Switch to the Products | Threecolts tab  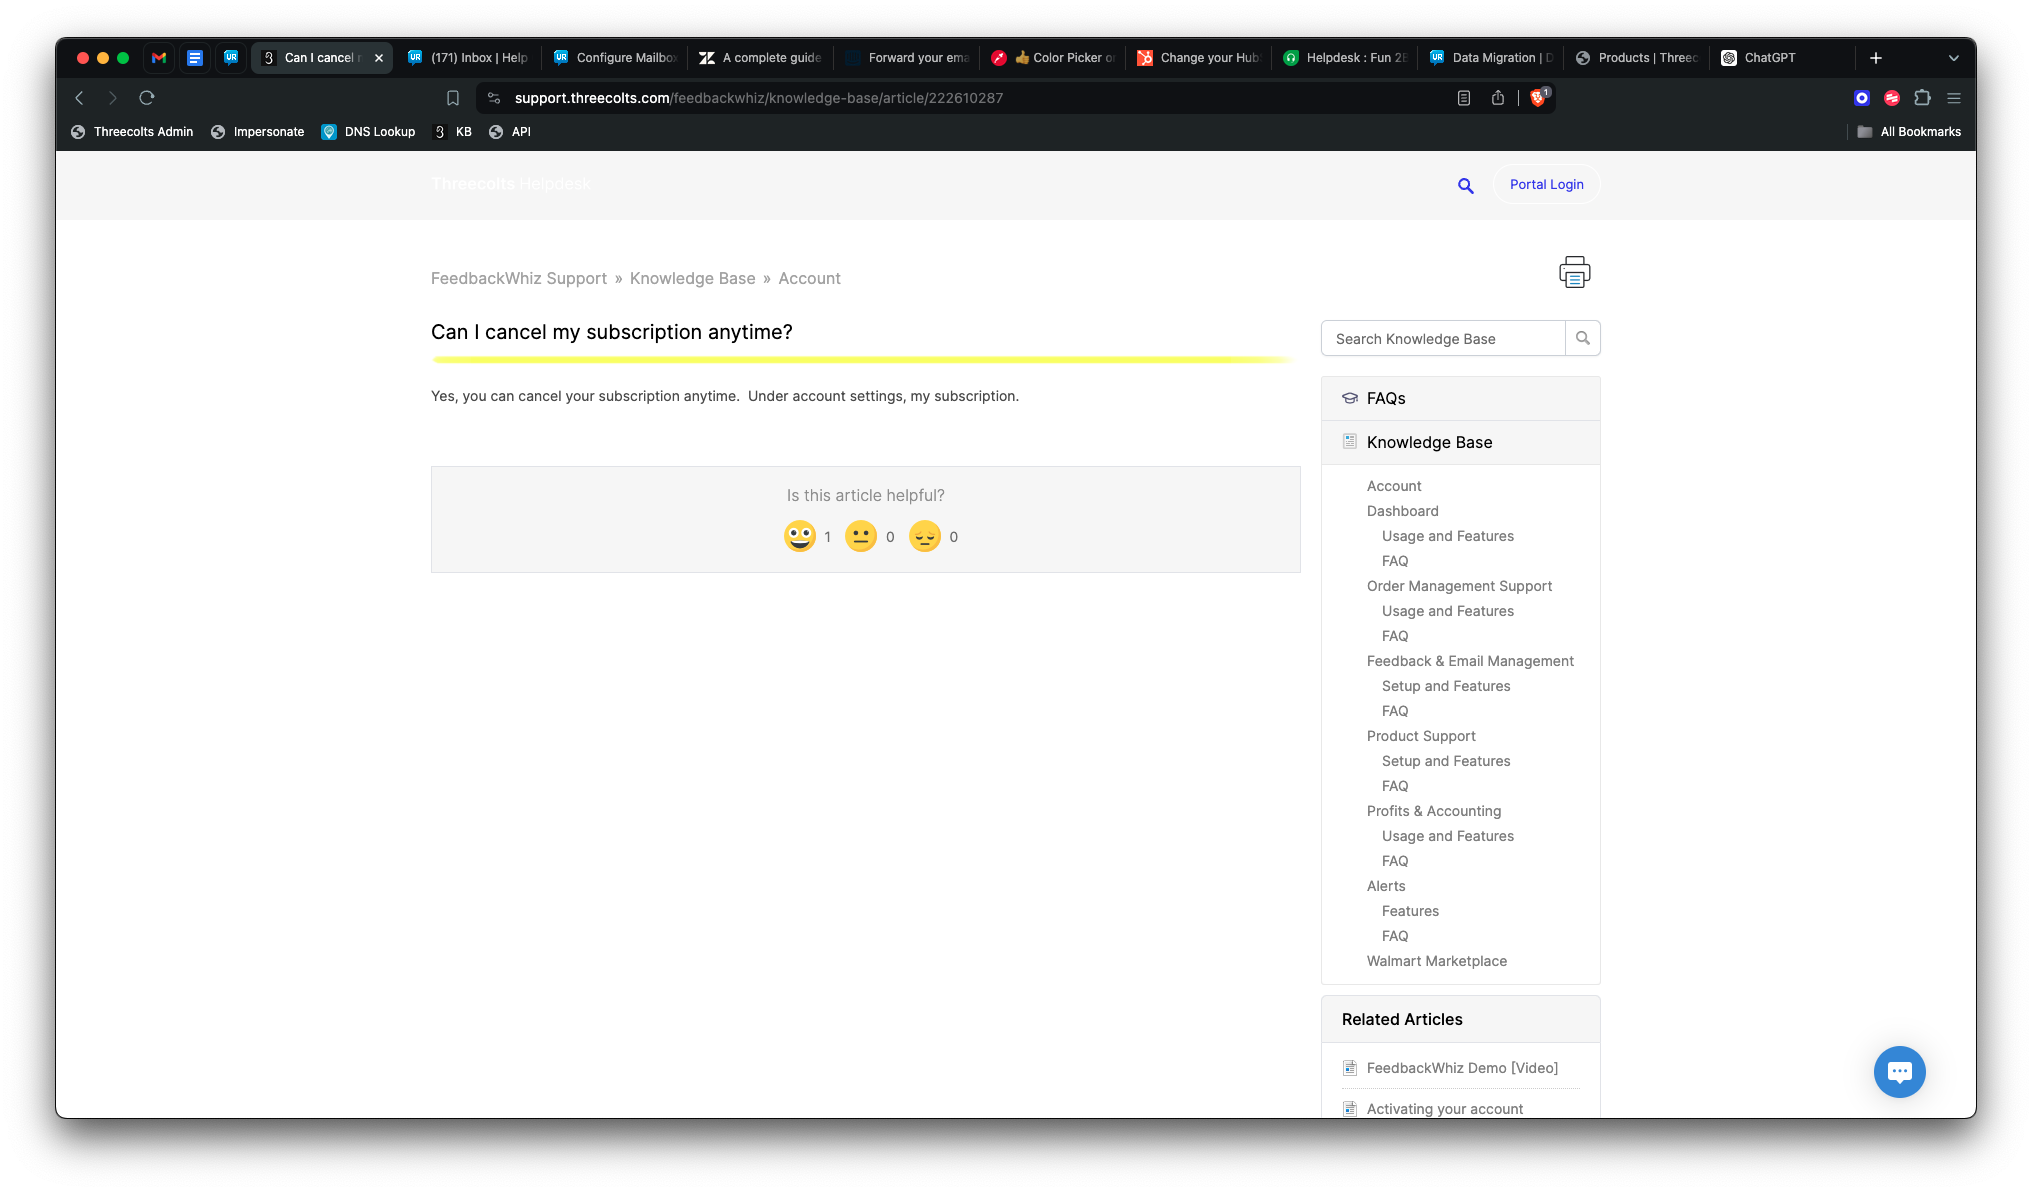(1637, 58)
